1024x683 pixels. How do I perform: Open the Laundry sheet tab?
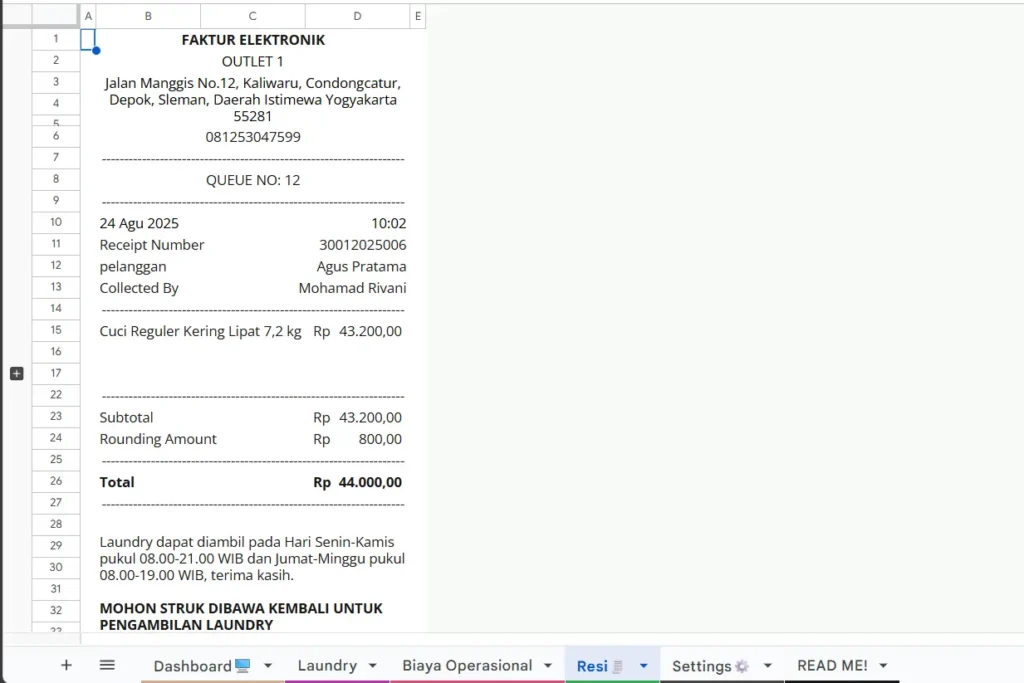pyautogui.click(x=327, y=666)
